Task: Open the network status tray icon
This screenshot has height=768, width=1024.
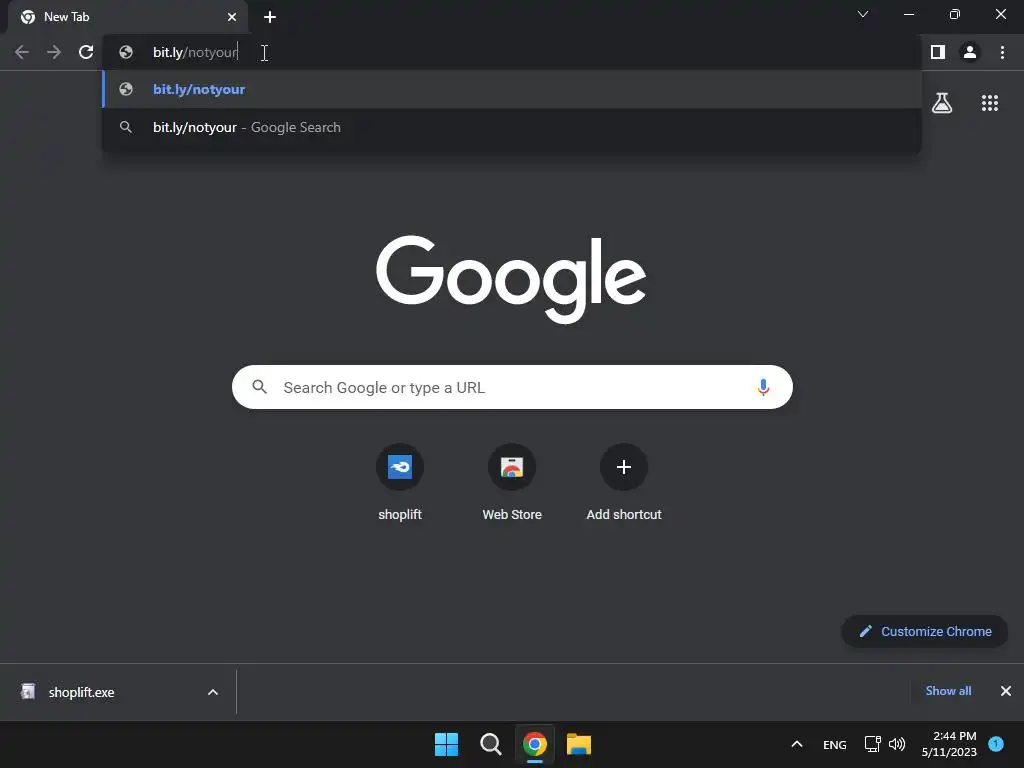Action: [872, 744]
